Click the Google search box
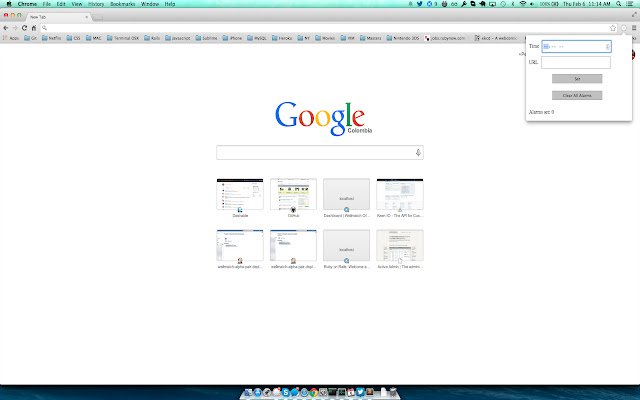Image resolution: width=640 pixels, height=400 pixels. (x=320, y=153)
